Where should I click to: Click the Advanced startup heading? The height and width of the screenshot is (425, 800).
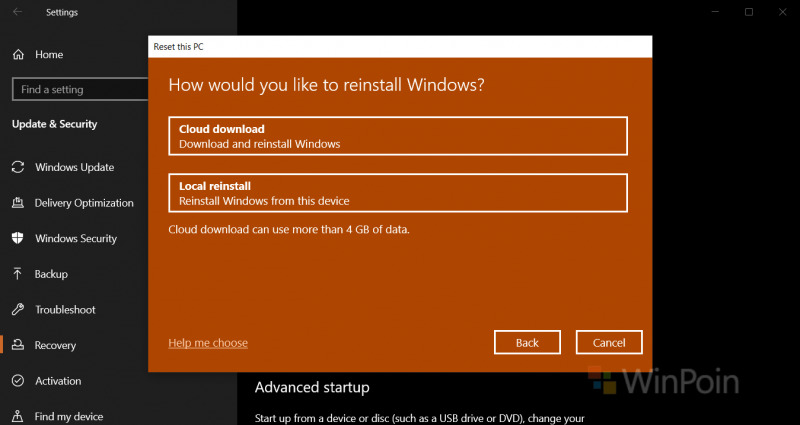pos(312,387)
